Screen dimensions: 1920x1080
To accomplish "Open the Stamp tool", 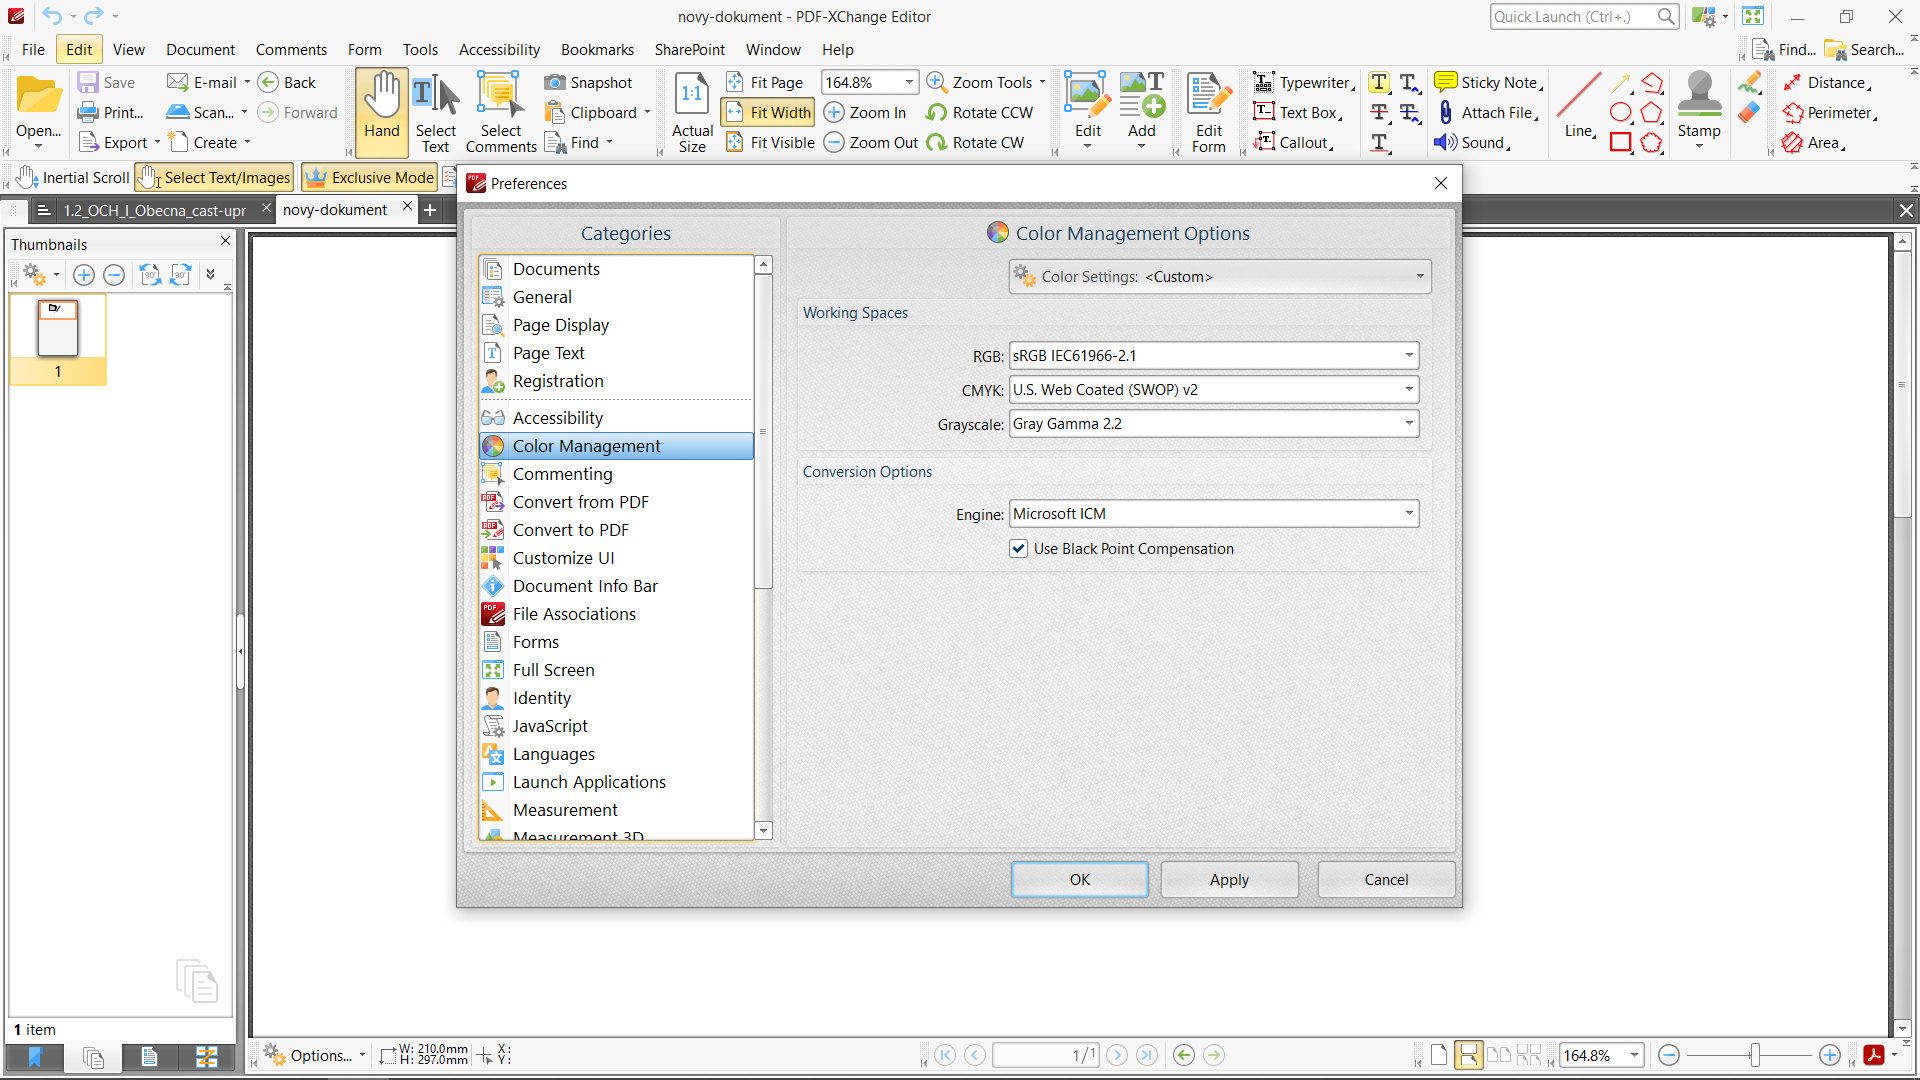I will click(1699, 112).
